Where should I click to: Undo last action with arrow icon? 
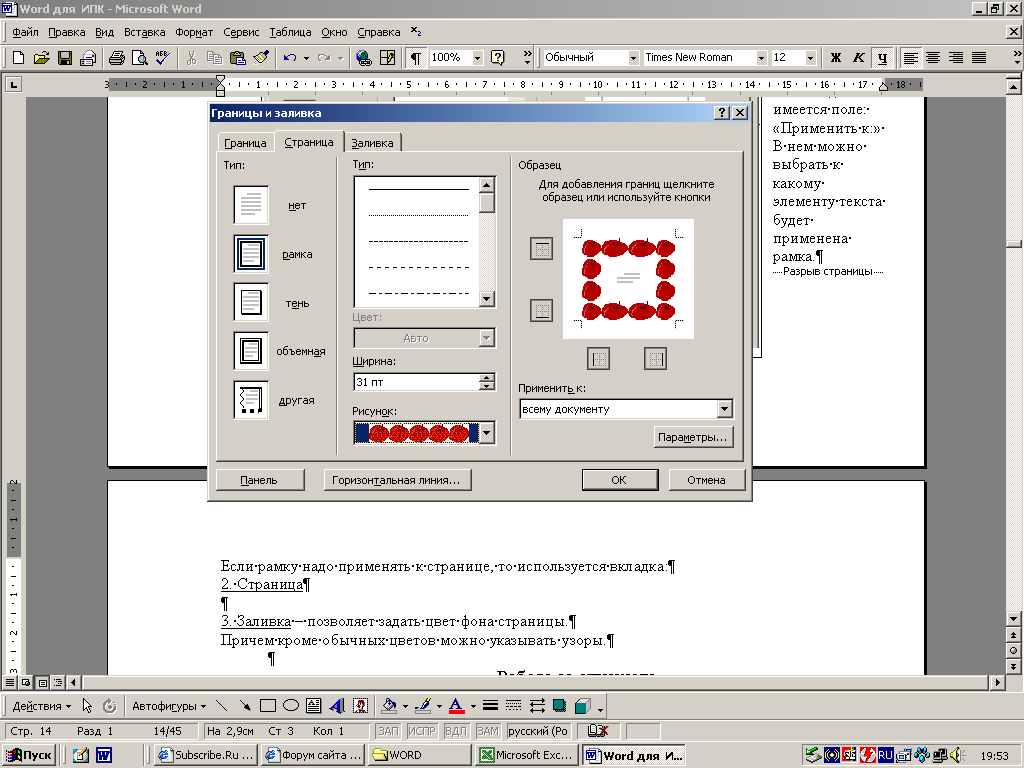[x=290, y=58]
